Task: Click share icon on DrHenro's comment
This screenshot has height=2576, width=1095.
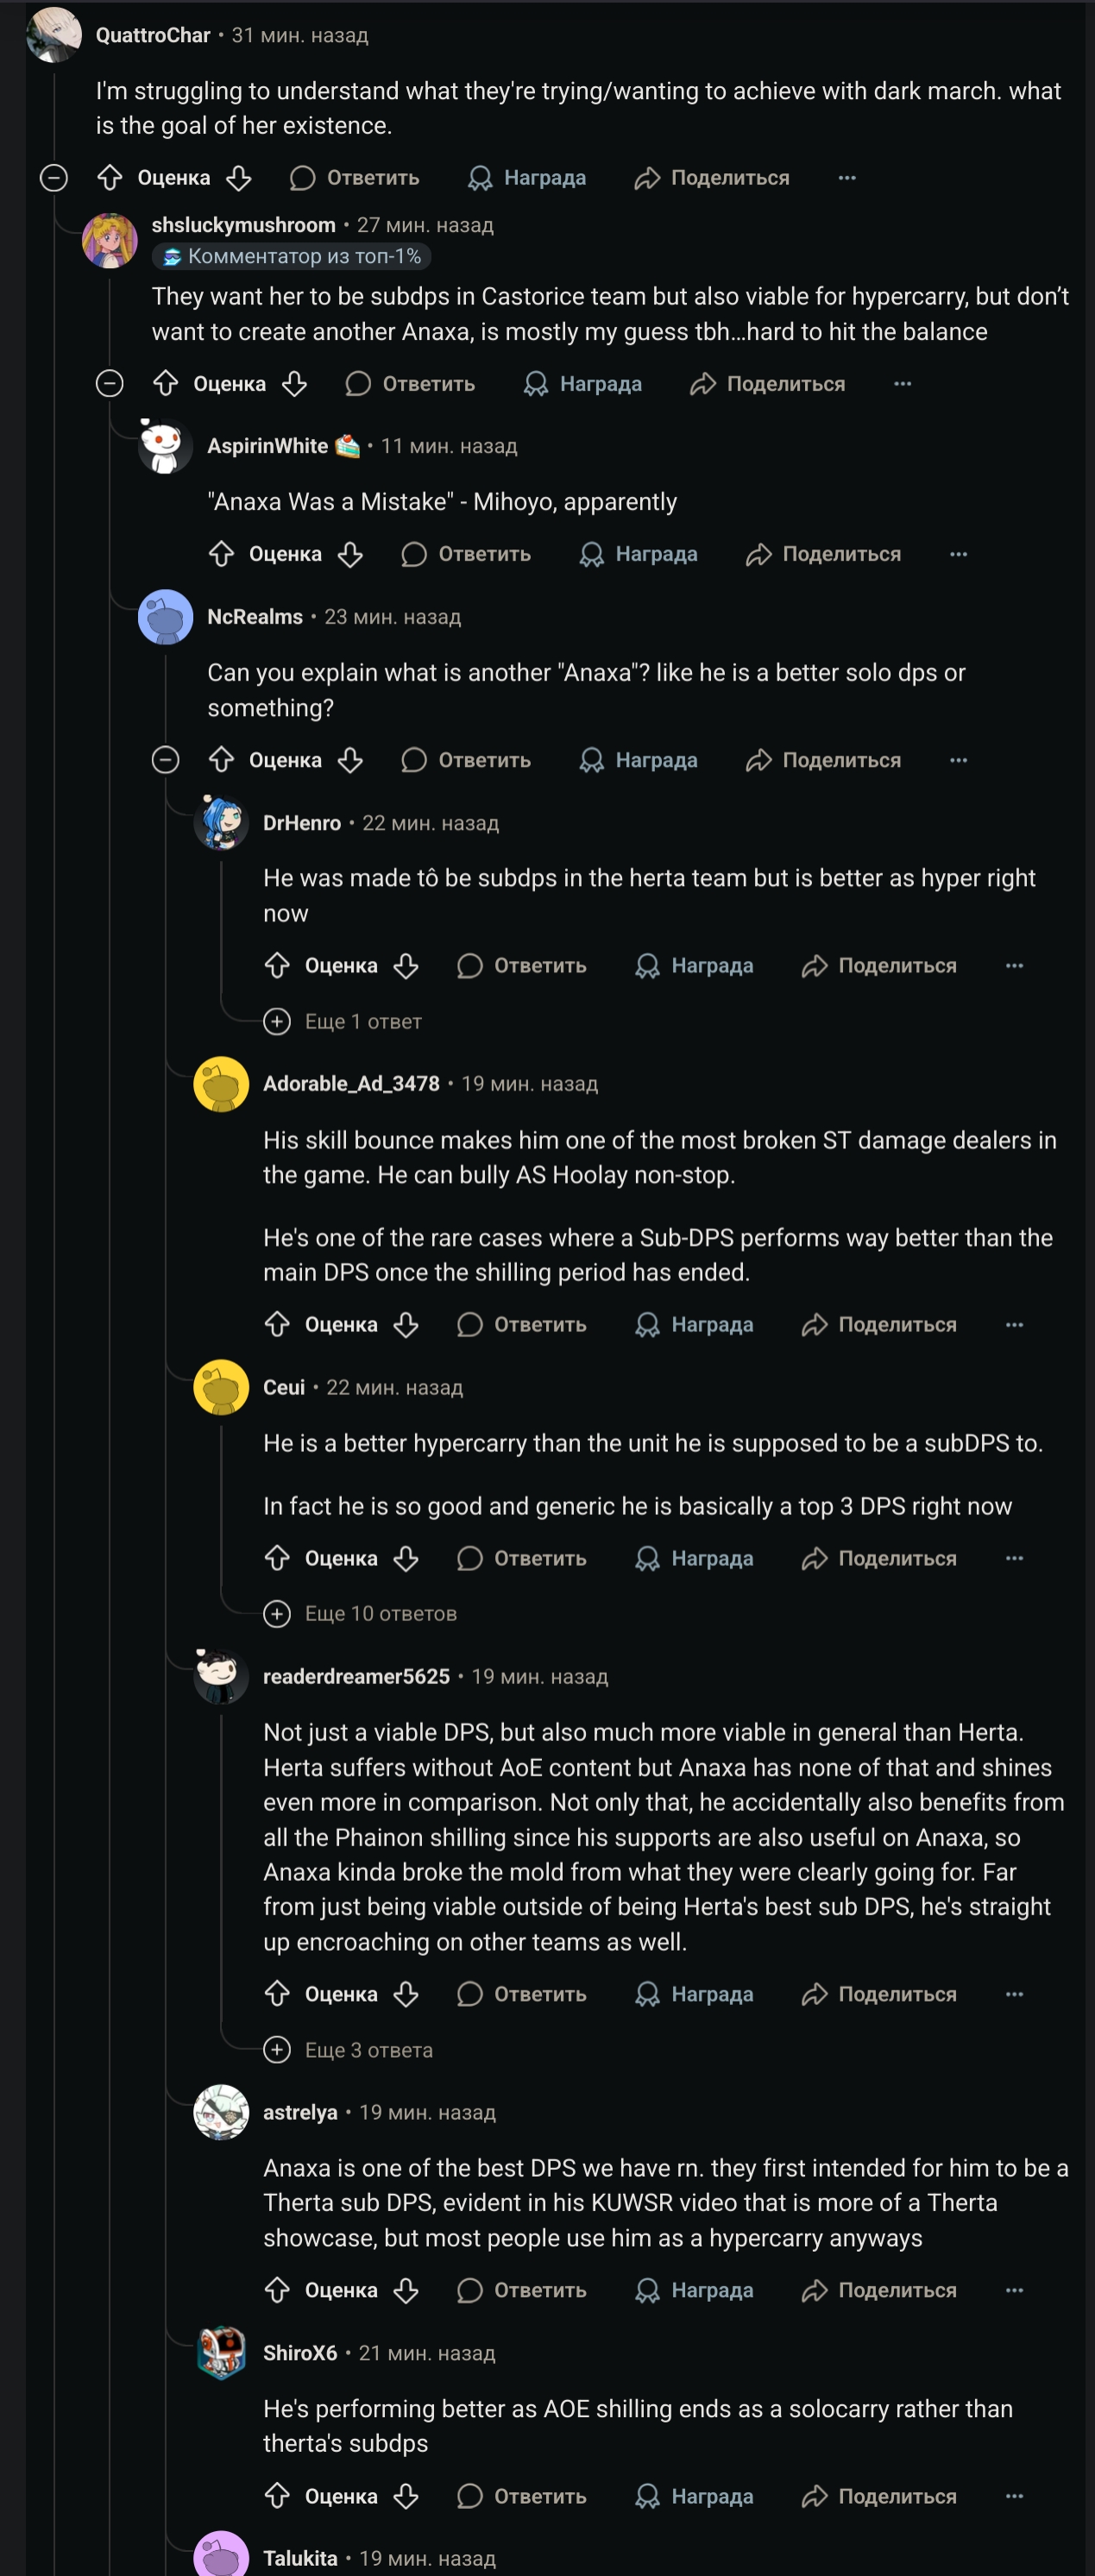Action: pos(815,966)
